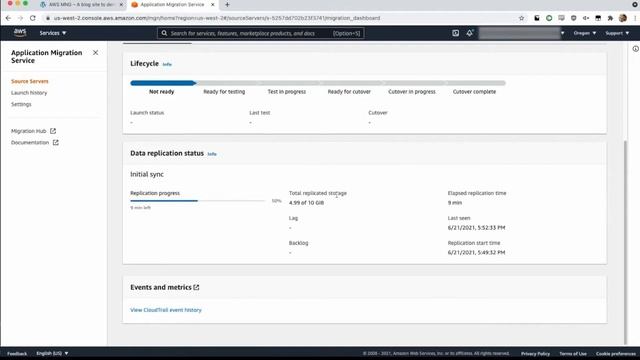The image size is (640, 360).
Task: Go back with the browser back arrow
Action: click(8, 18)
